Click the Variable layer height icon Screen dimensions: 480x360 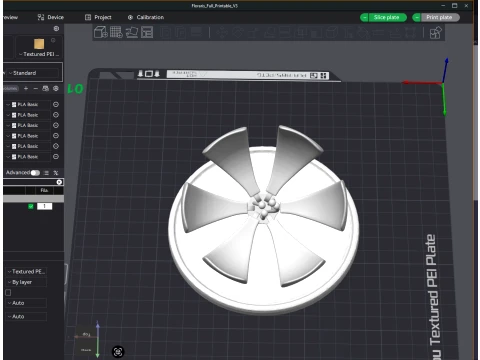[196, 32]
